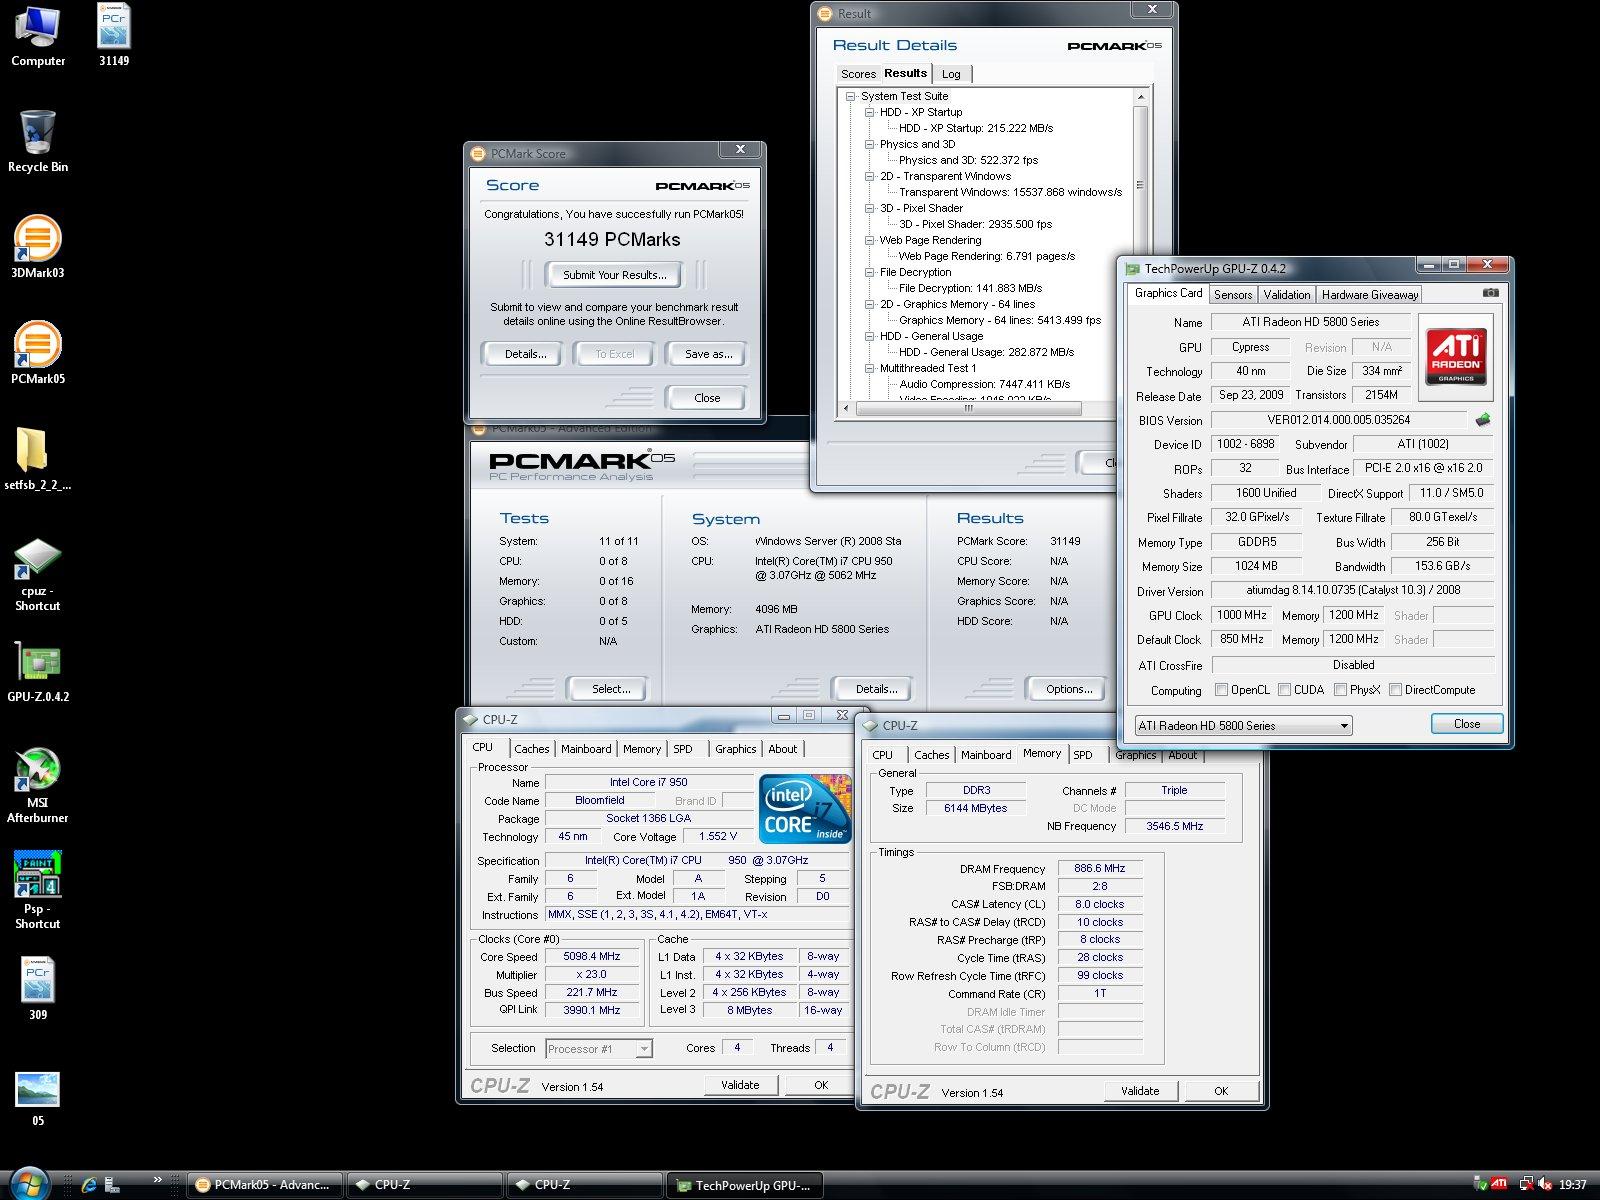The image size is (1600, 1200).
Task: Open the Windows Start orb
Action: coord(27,1184)
